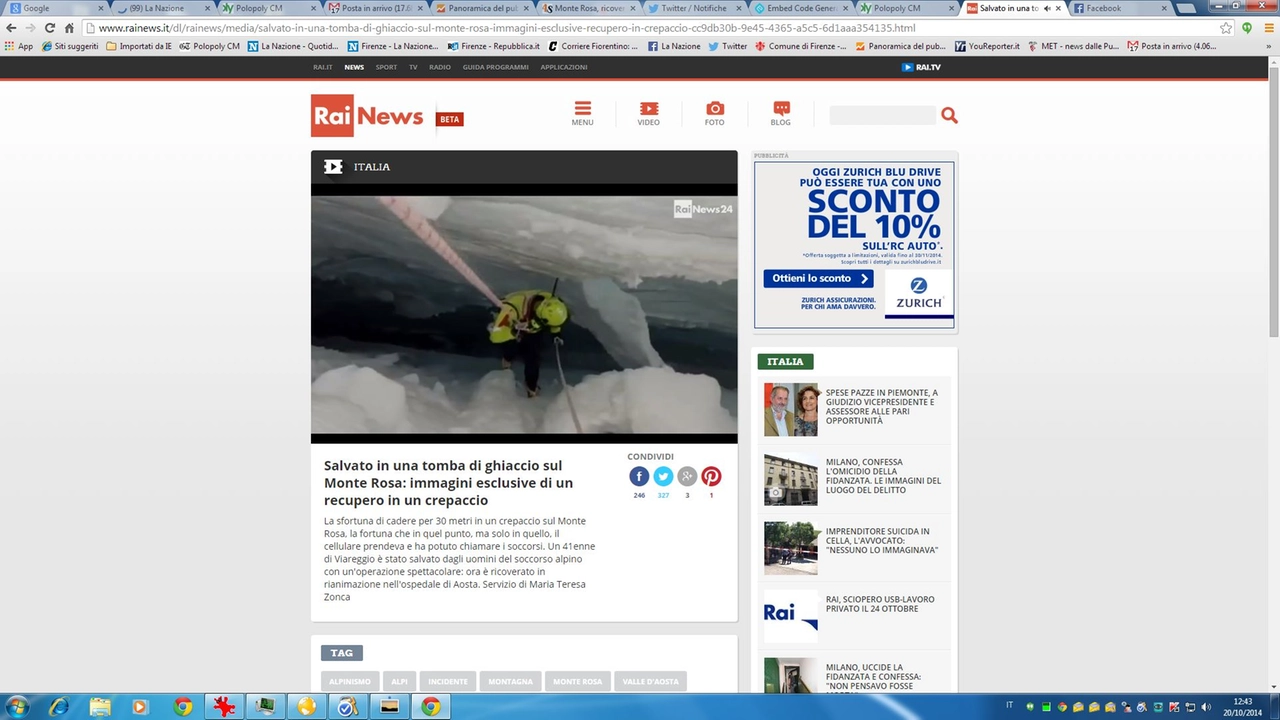This screenshot has height=720, width=1280.
Task: Click the video icon beside ITALIA header
Action: coord(333,167)
